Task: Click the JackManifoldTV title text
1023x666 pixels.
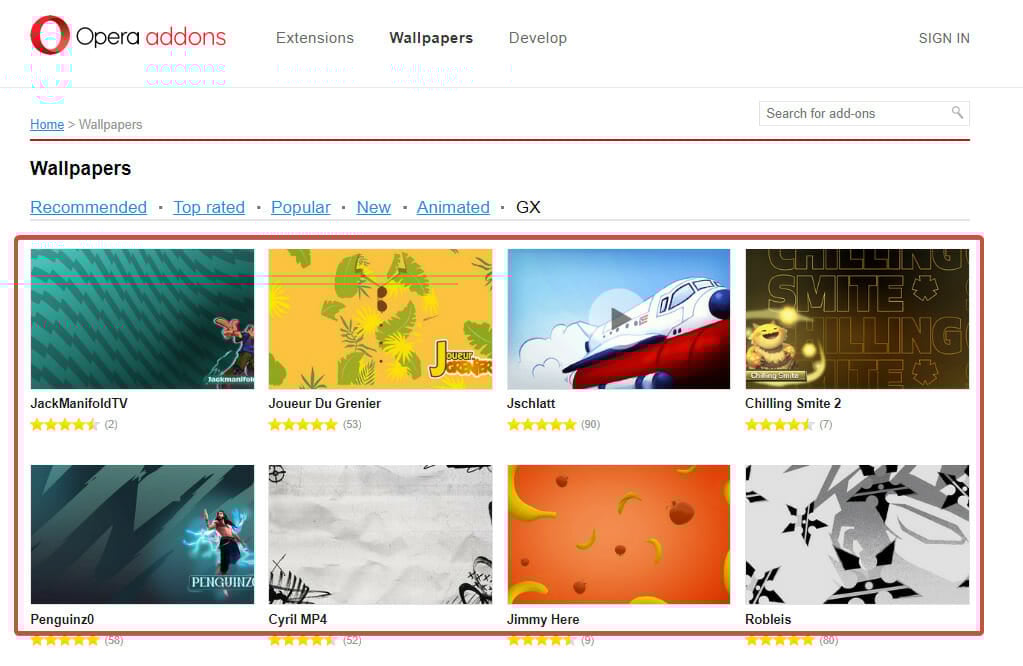Action: (79, 403)
